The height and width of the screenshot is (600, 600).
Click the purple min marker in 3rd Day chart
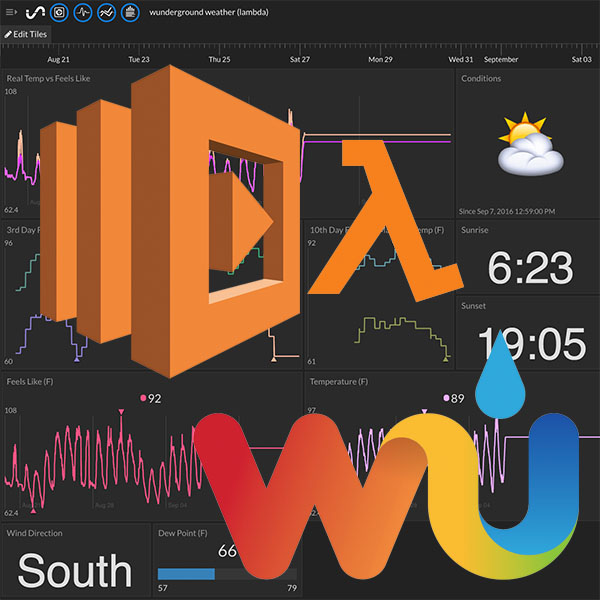coord(77,359)
